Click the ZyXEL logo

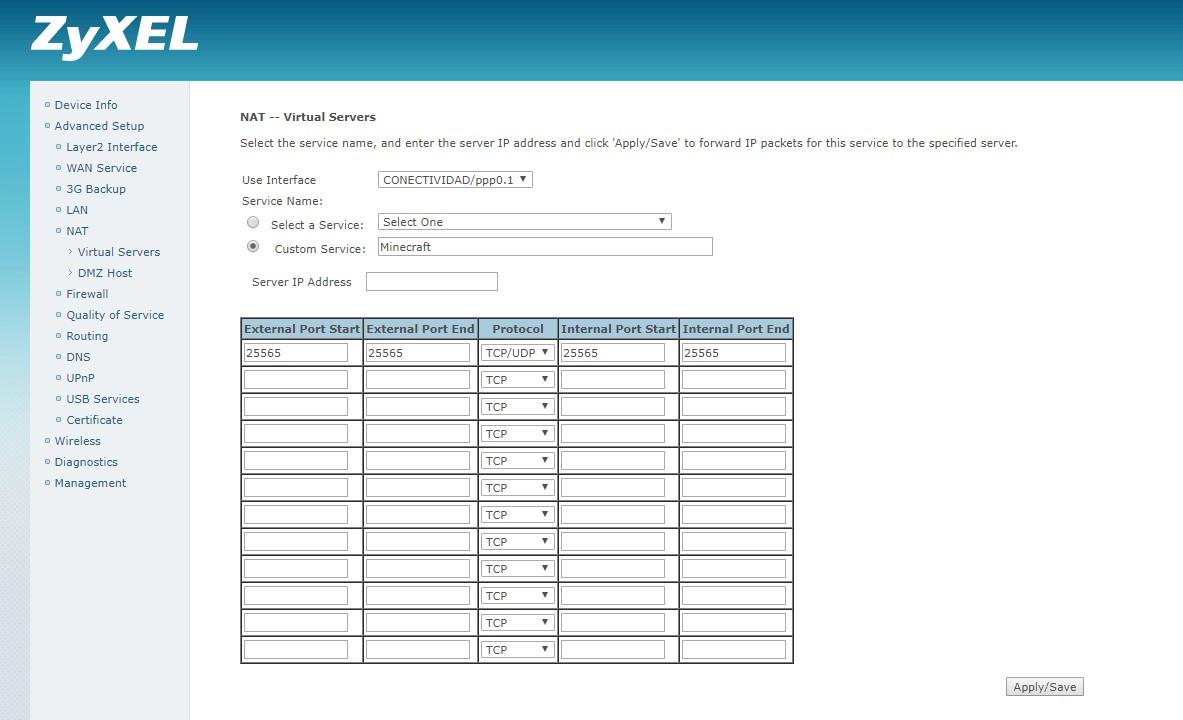(114, 37)
